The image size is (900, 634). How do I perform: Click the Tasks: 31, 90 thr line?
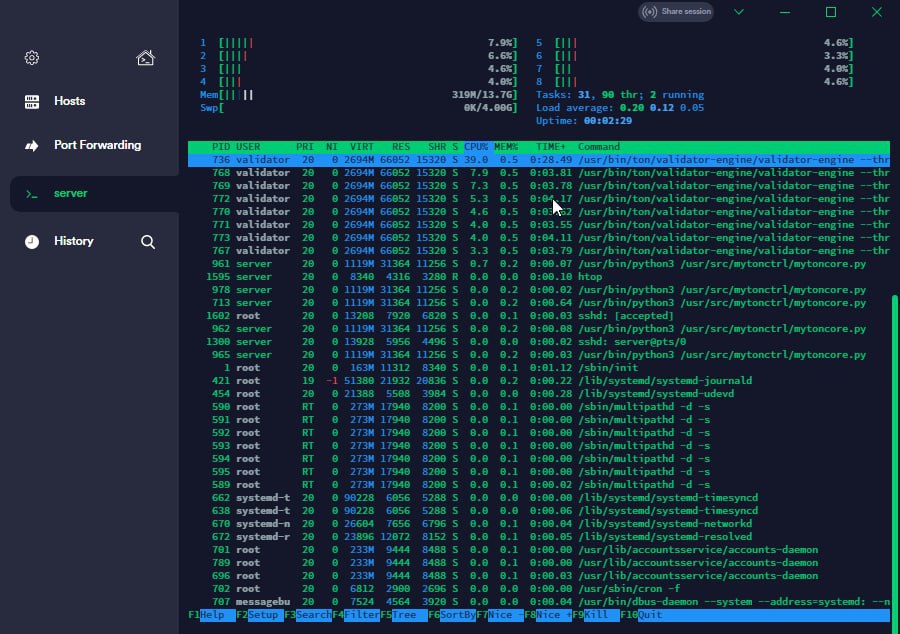pyautogui.click(x=620, y=95)
